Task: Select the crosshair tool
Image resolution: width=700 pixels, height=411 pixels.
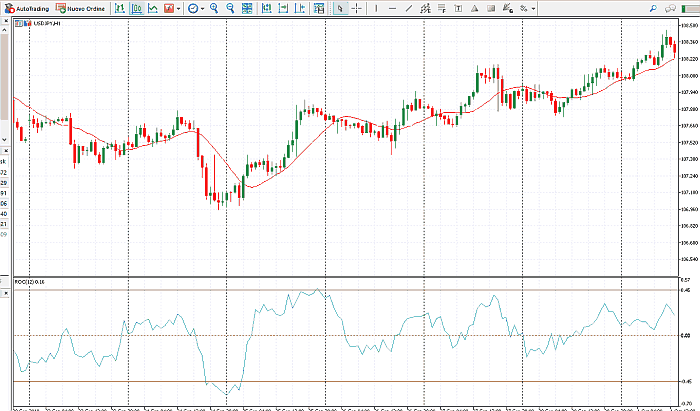Action: [357, 8]
